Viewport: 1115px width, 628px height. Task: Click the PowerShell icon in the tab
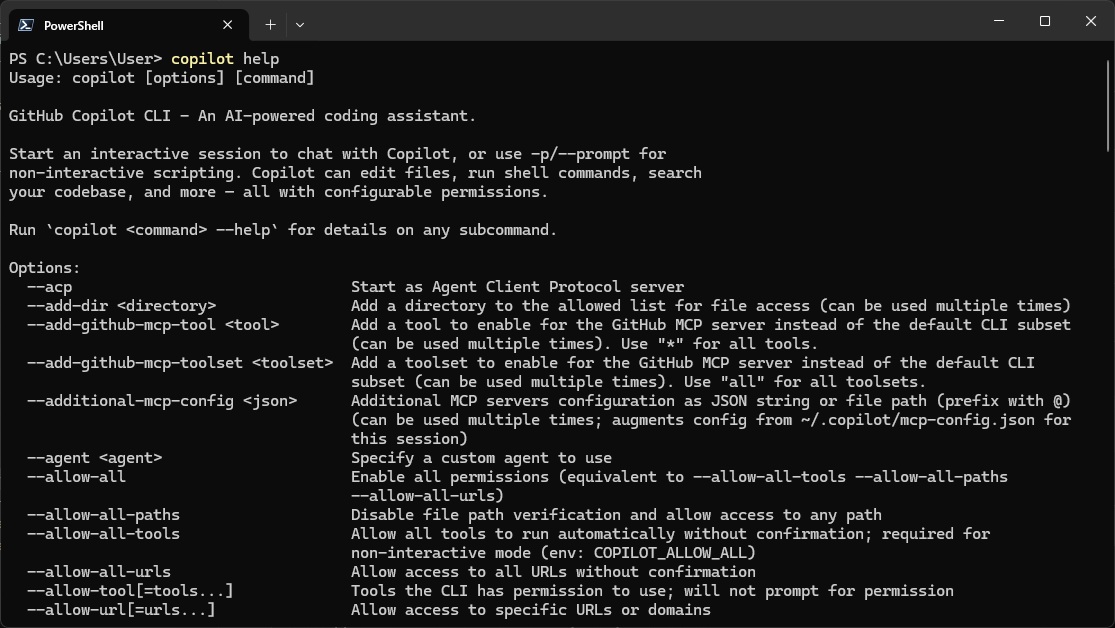coord(27,25)
